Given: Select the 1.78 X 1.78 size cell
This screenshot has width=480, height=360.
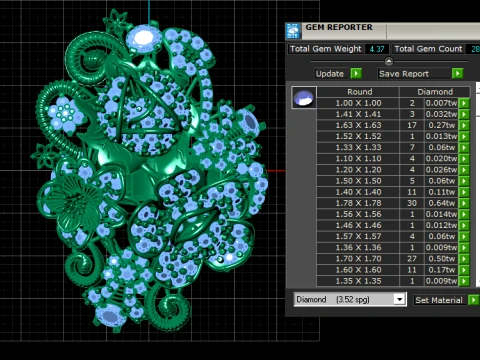Looking at the screenshot, I should point(358,203).
